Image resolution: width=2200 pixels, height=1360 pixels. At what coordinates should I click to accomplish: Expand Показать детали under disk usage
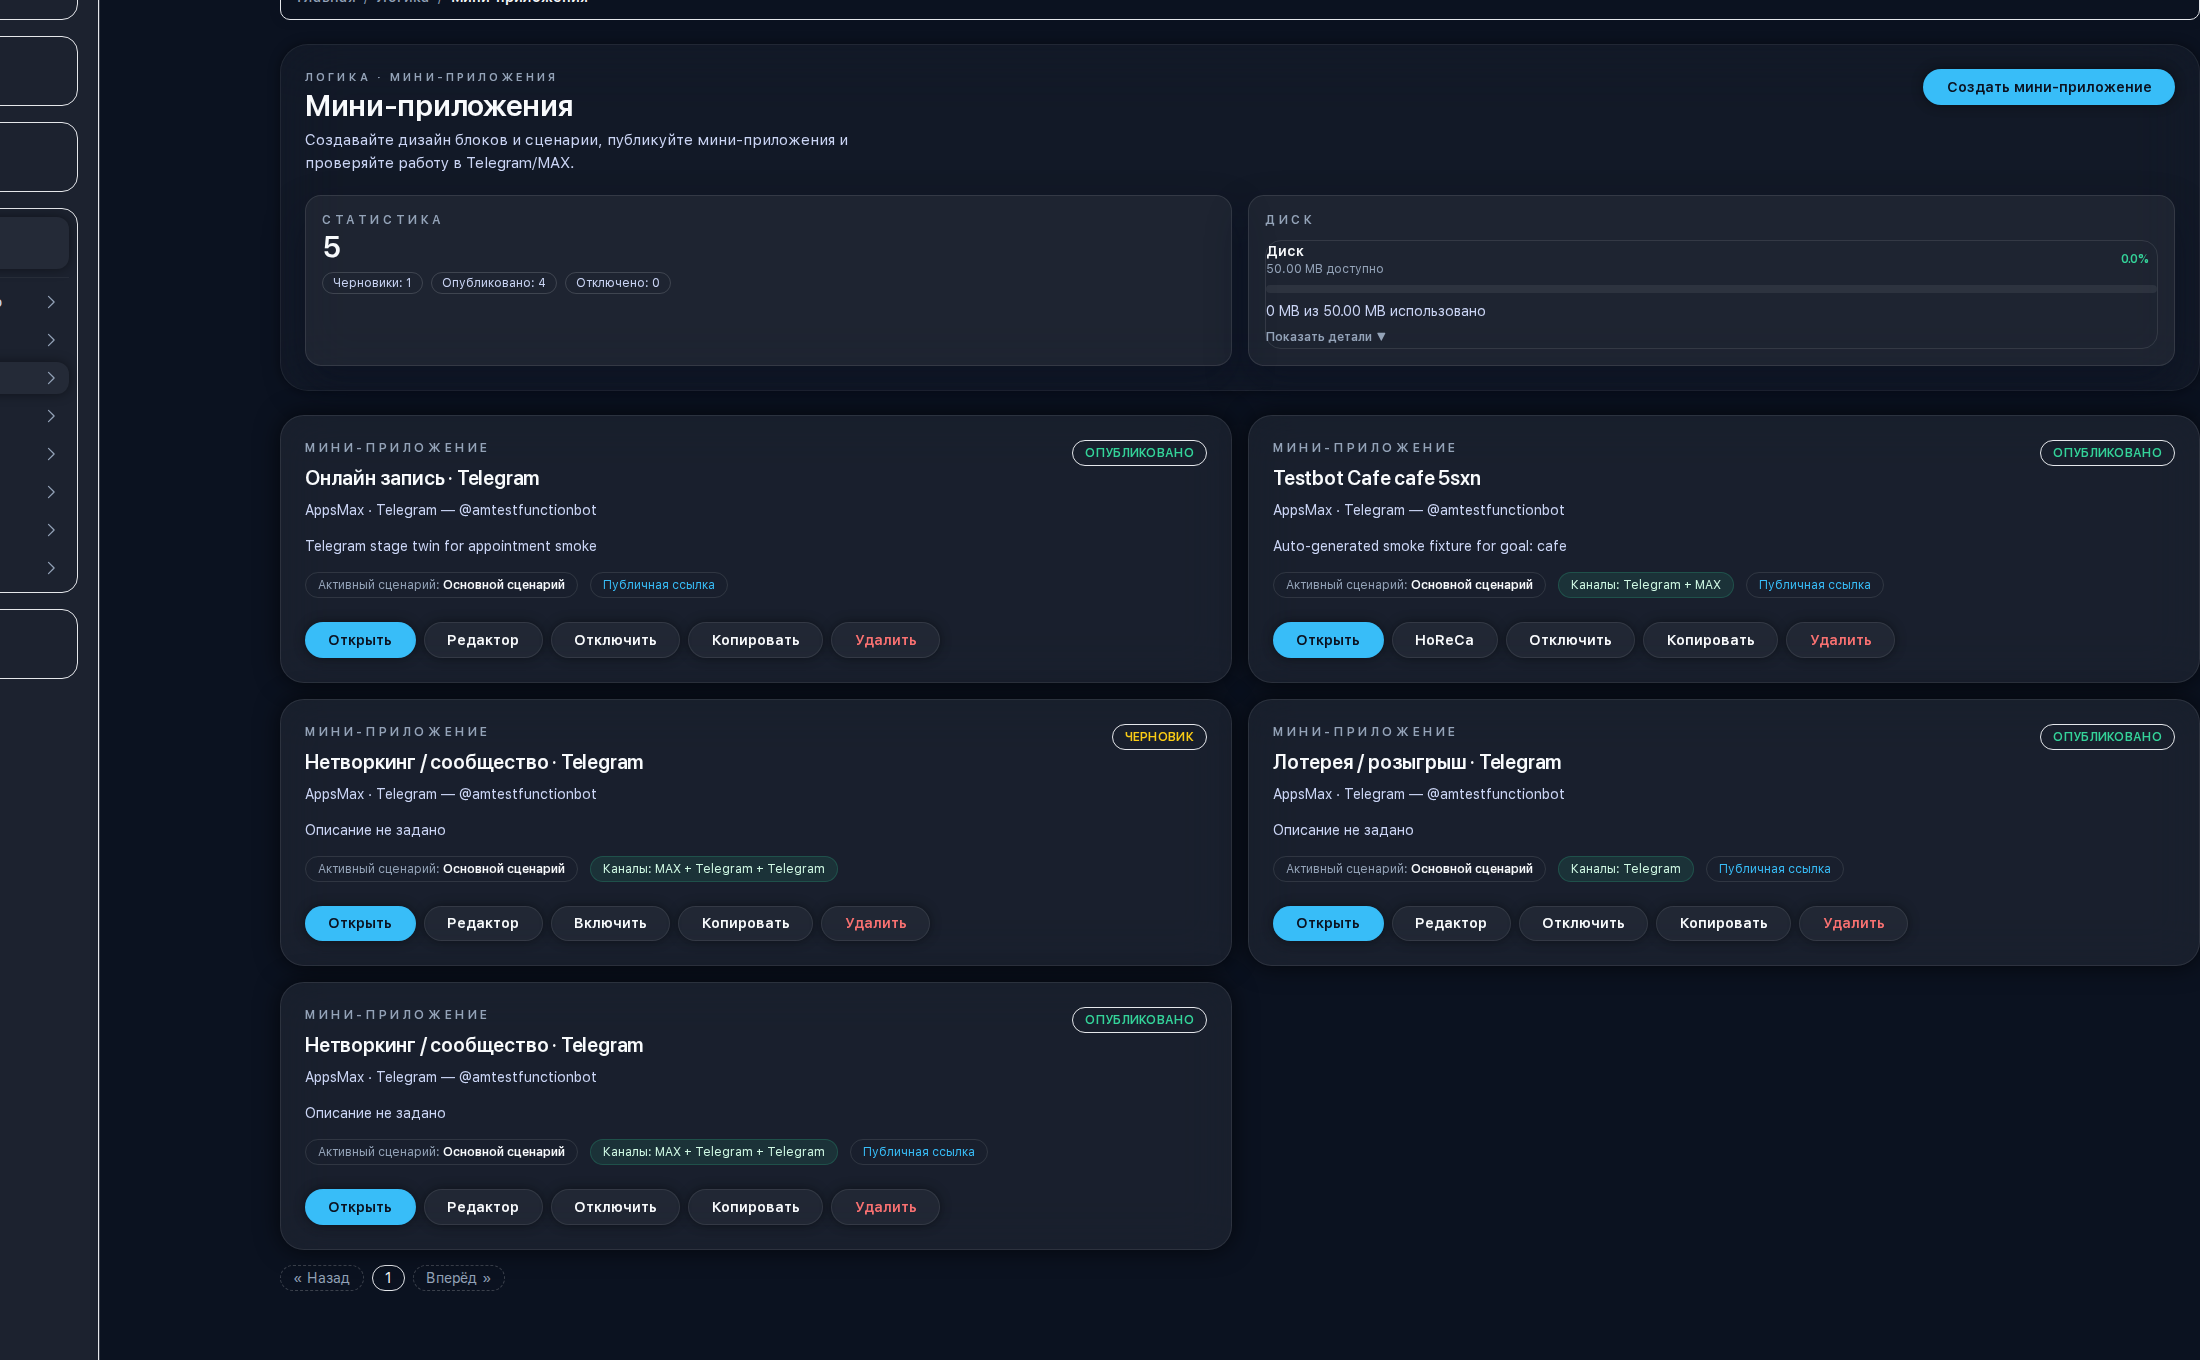click(x=1325, y=337)
